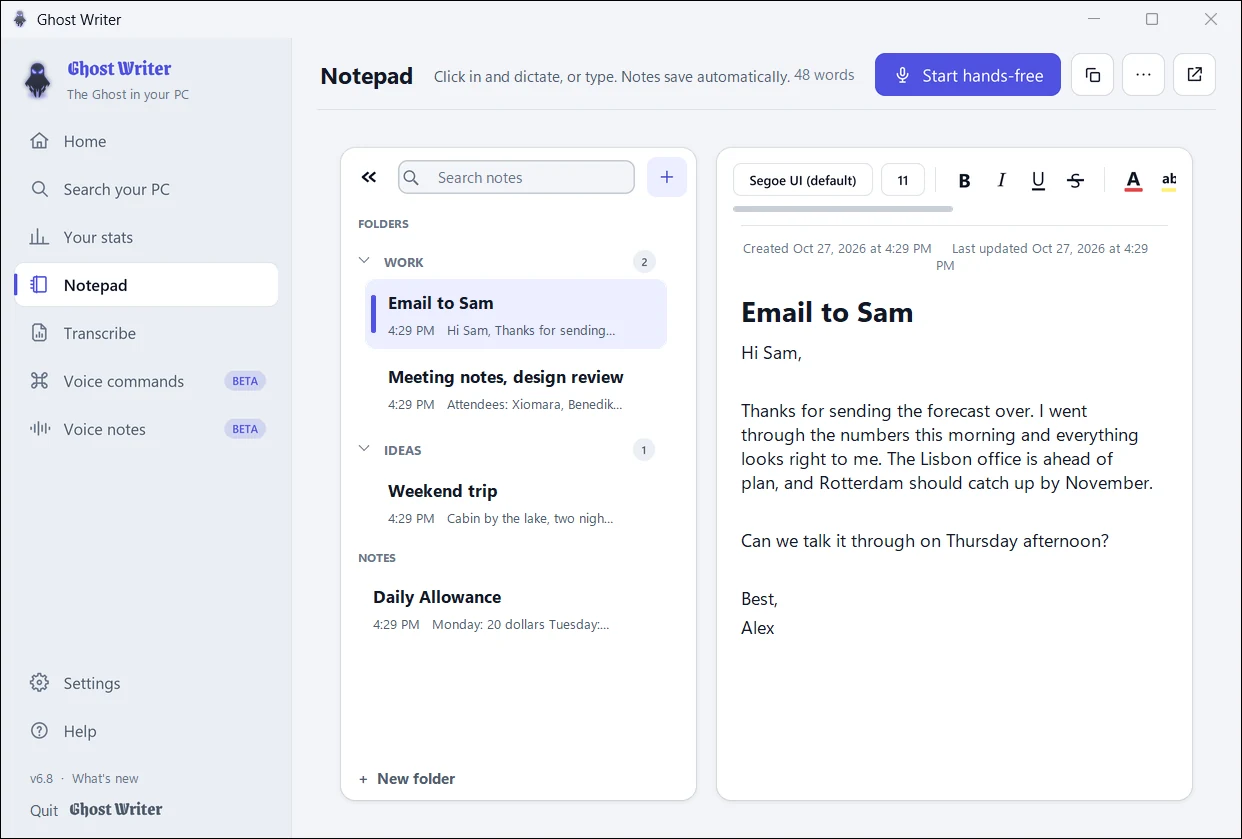Quit Ghost Writer
The height and width of the screenshot is (839, 1242).
(96, 810)
